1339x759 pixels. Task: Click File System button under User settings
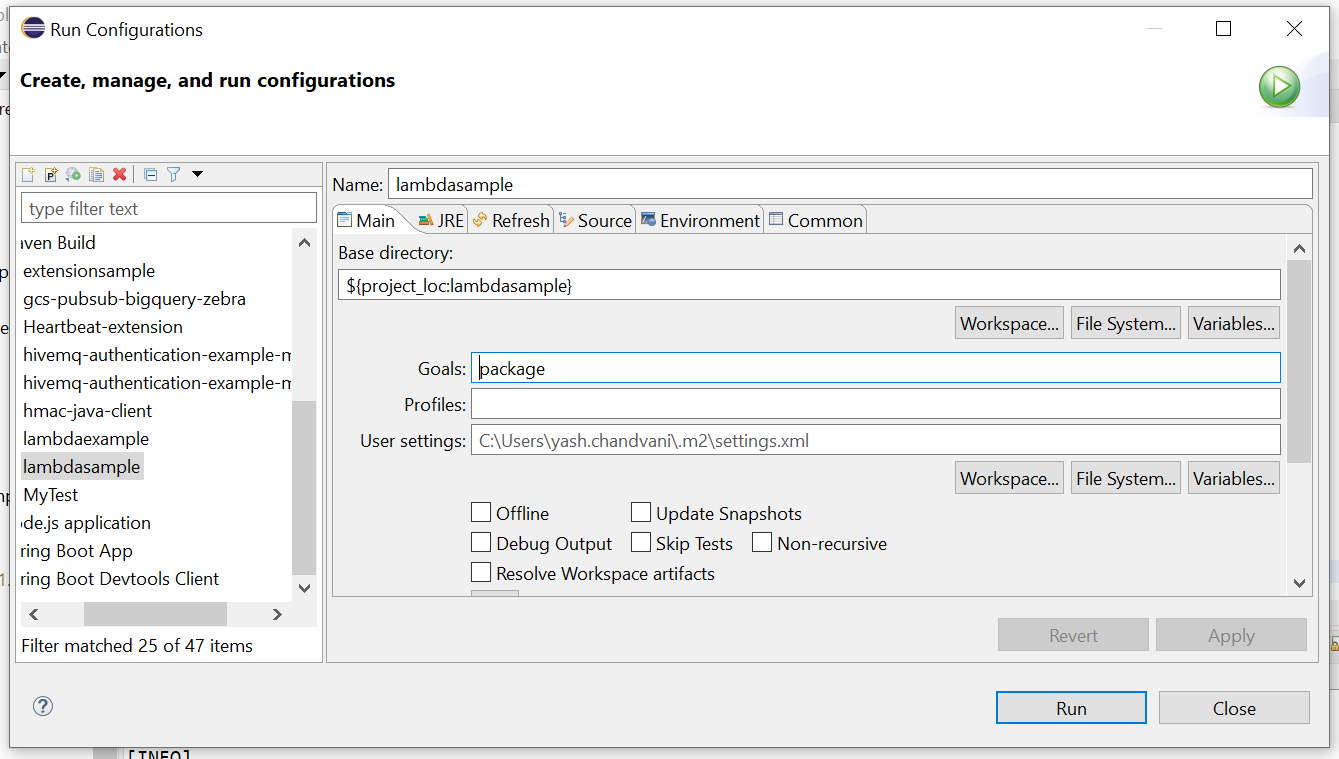[1126, 478]
